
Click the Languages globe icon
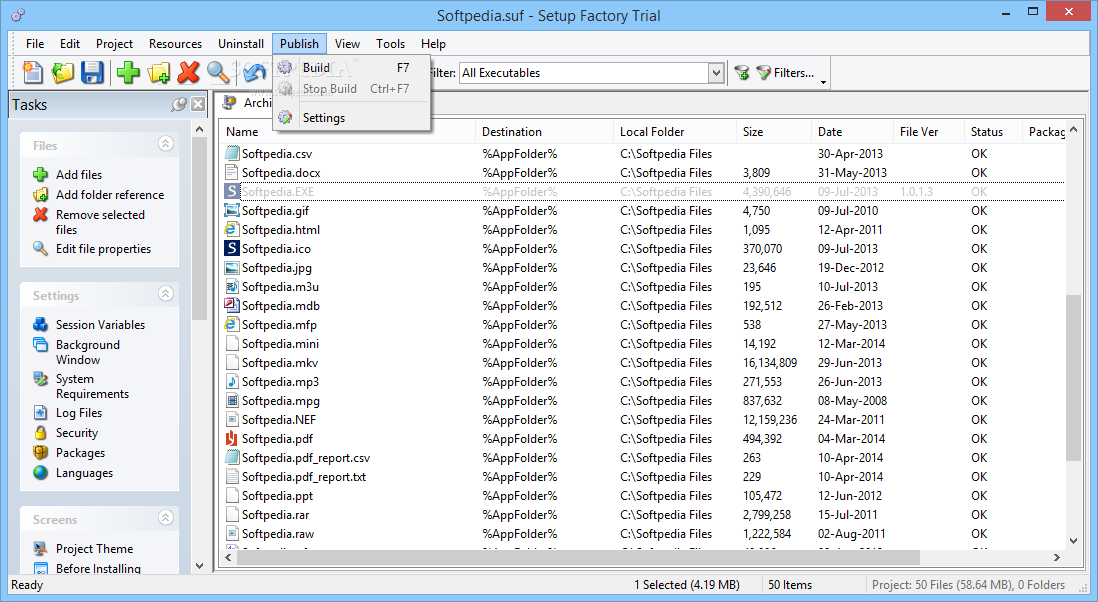click(x=41, y=472)
